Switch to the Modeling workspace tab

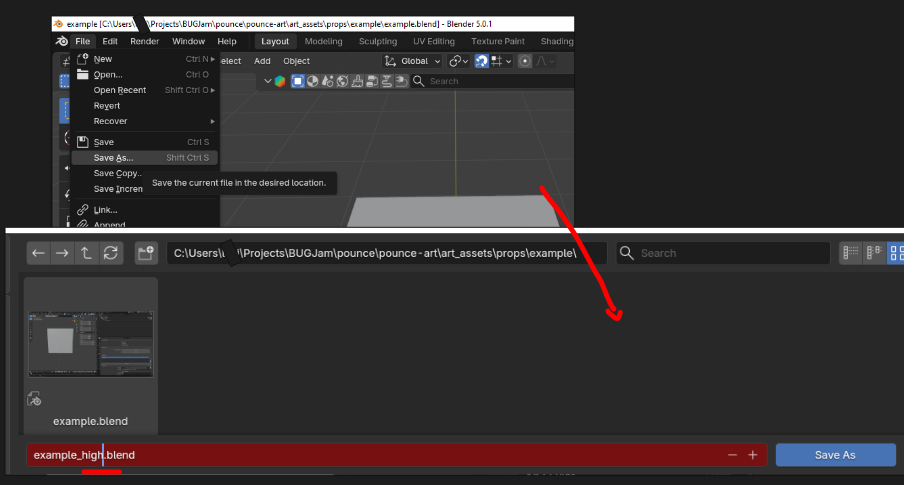(323, 41)
